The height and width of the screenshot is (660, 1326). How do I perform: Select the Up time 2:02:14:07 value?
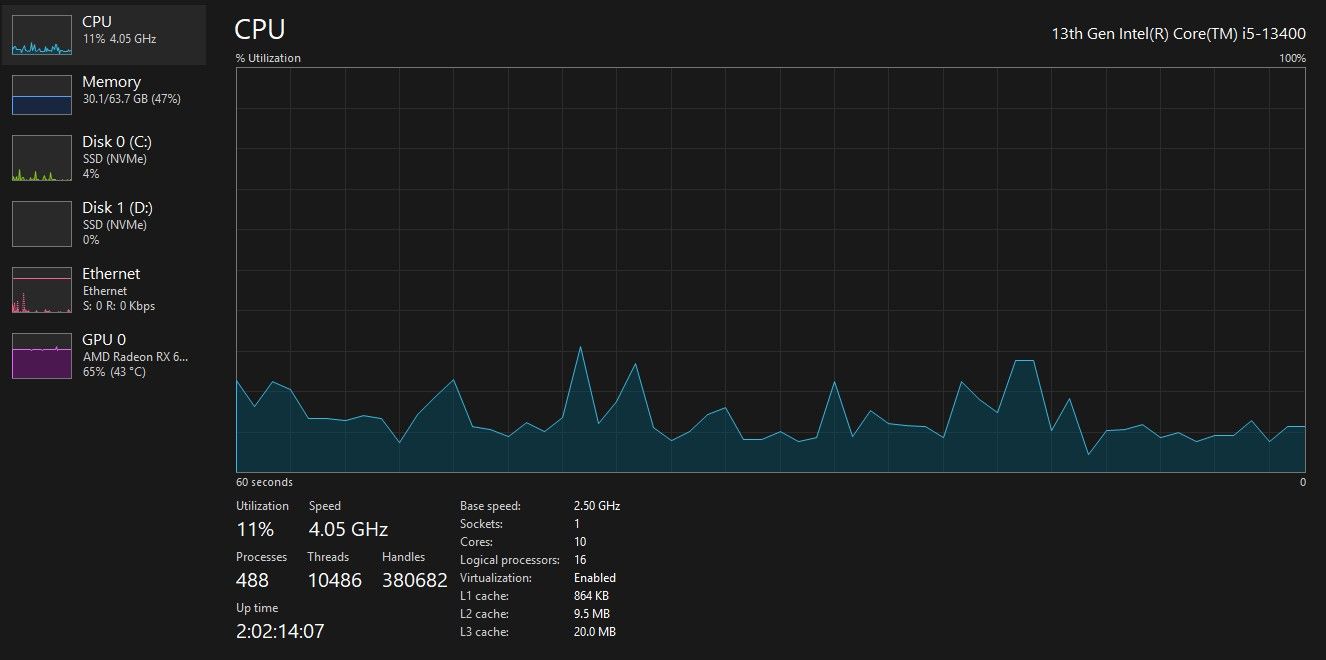pos(280,631)
